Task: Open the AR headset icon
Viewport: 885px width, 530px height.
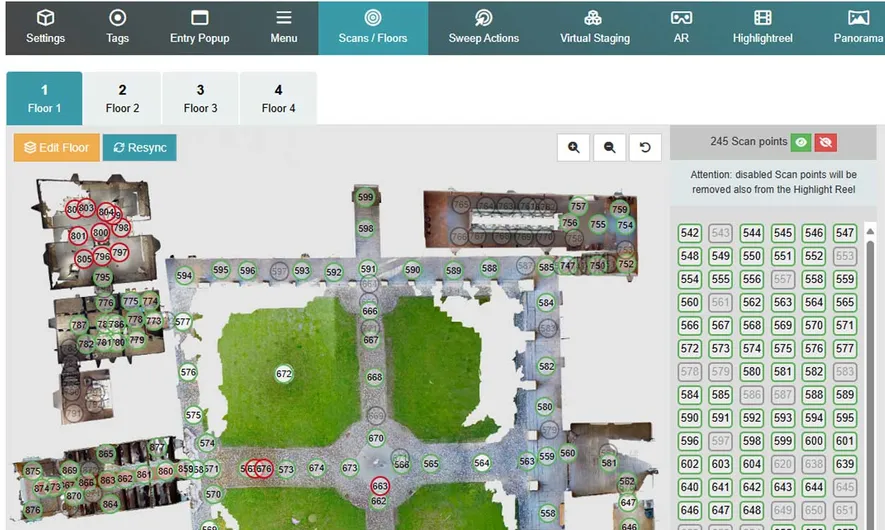Action: click(681, 18)
